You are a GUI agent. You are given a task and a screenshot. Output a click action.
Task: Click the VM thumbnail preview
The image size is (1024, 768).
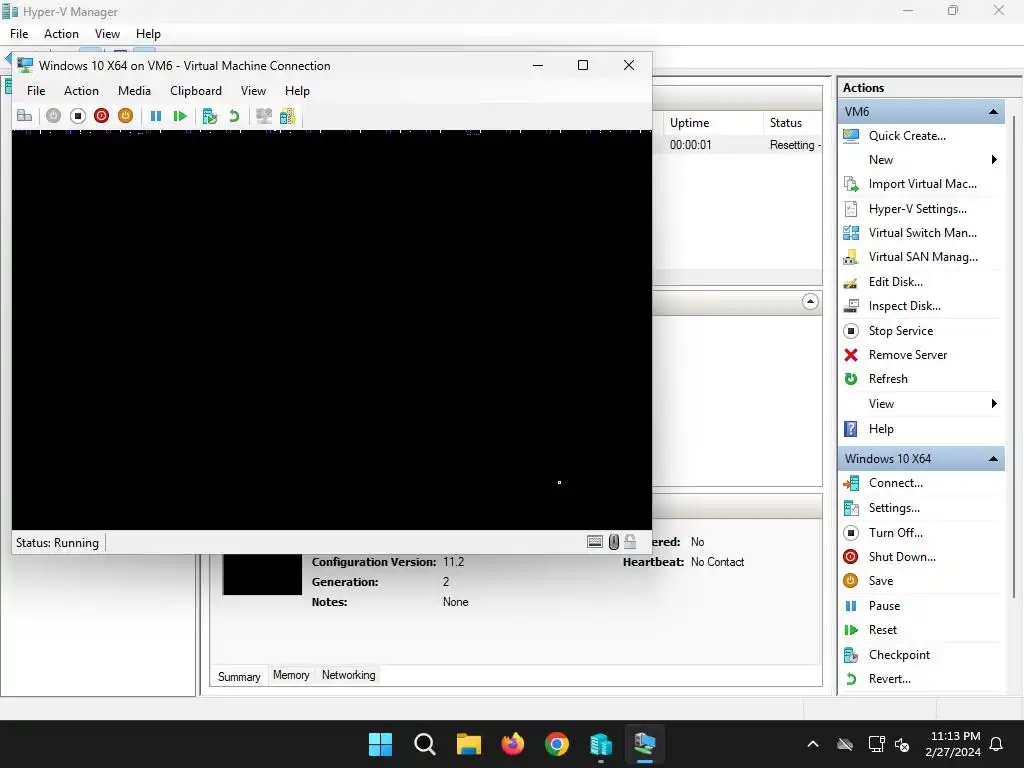point(263,574)
